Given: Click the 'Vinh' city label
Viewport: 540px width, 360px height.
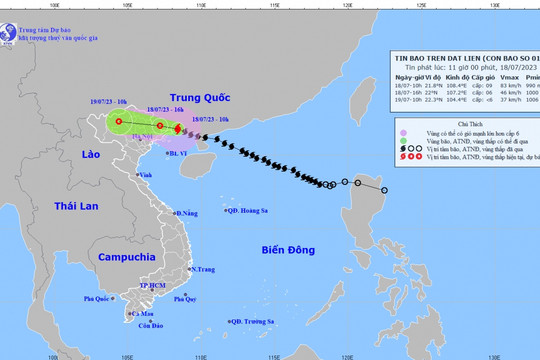Looking at the screenshot, I should pos(146,175).
